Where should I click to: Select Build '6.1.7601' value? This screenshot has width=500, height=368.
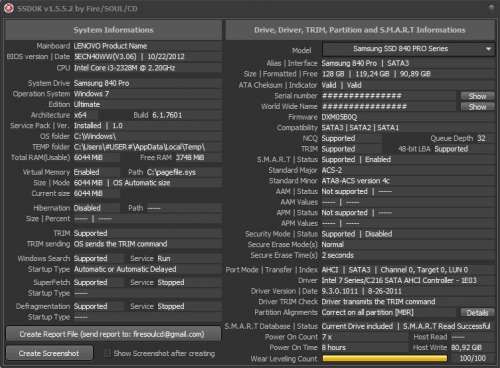pyautogui.click(x=167, y=115)
